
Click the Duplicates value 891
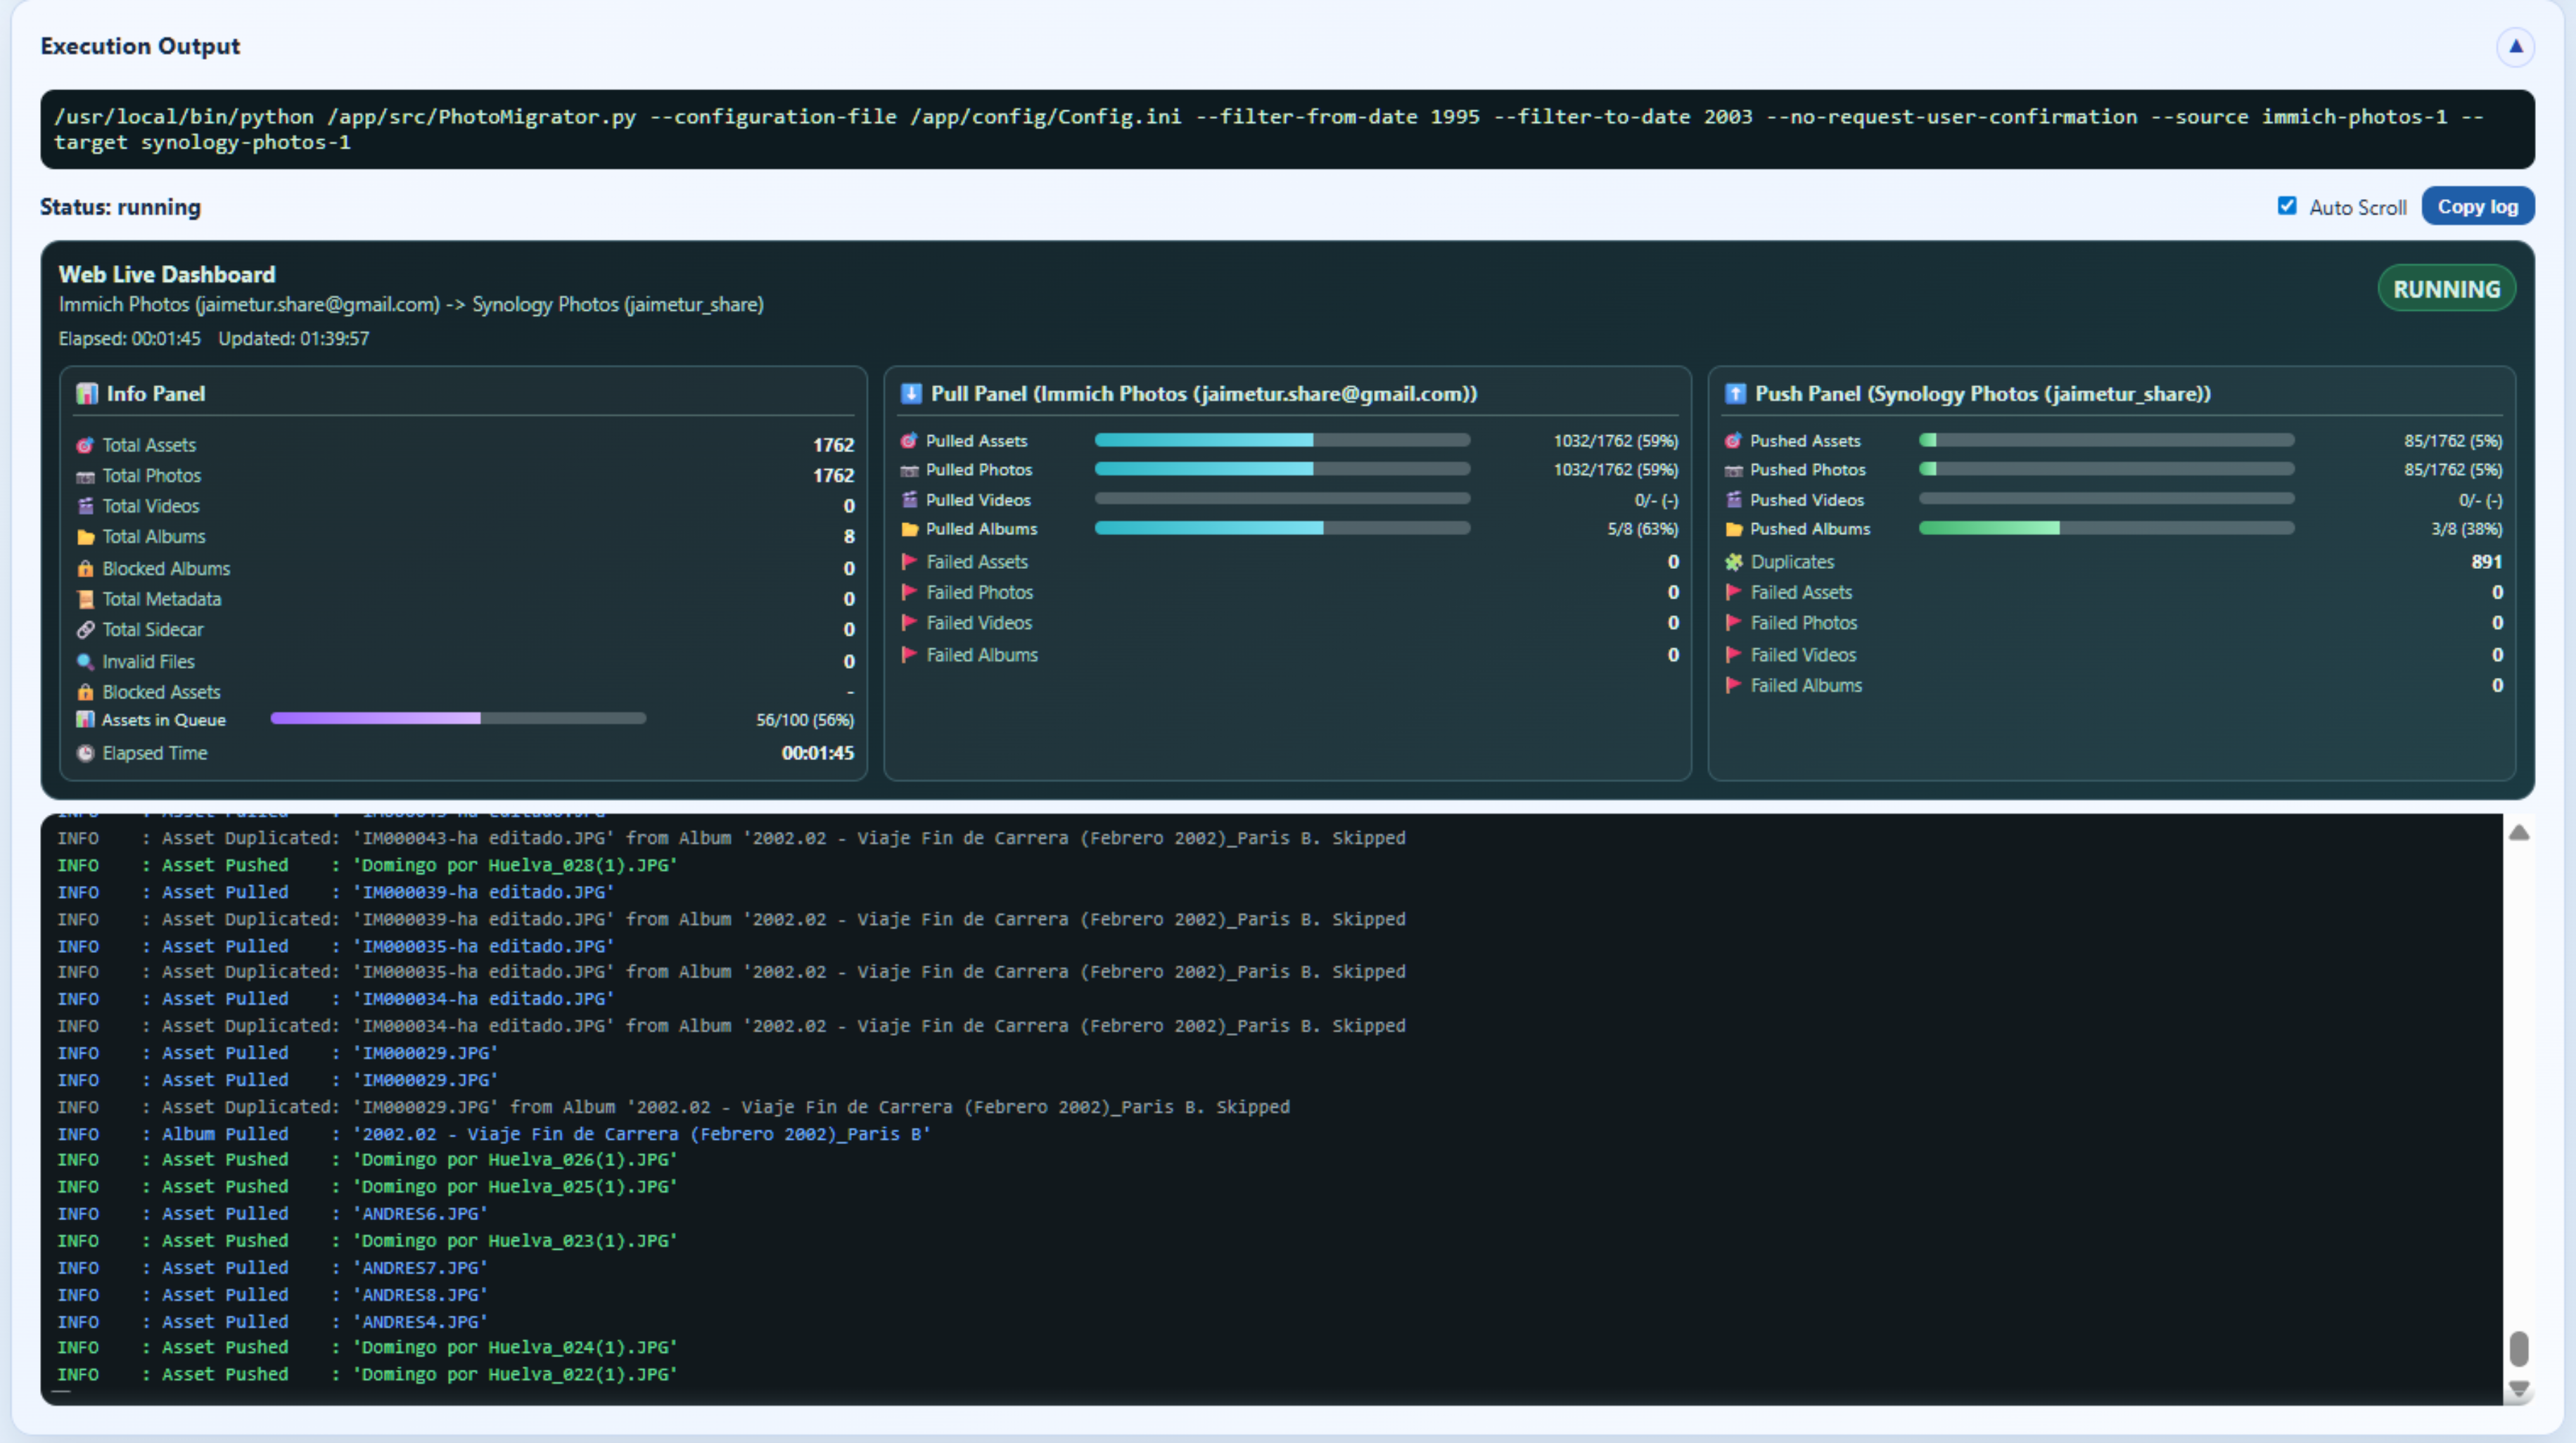pos(2486,562)
